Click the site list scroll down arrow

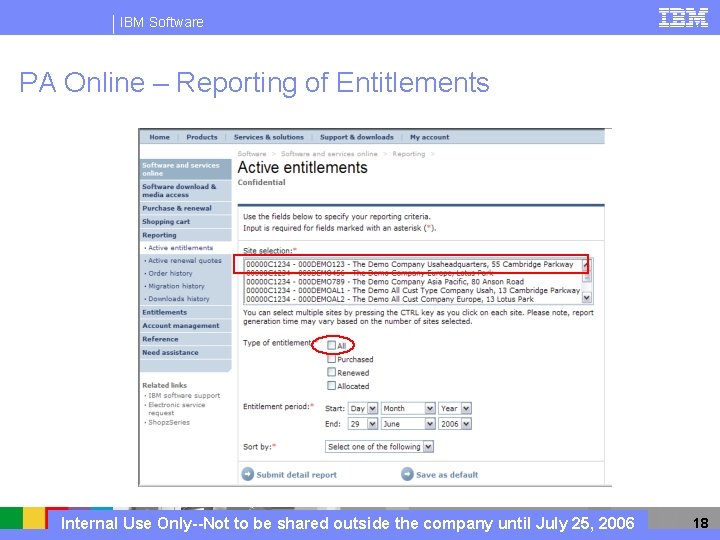click(x=586, y=298)
